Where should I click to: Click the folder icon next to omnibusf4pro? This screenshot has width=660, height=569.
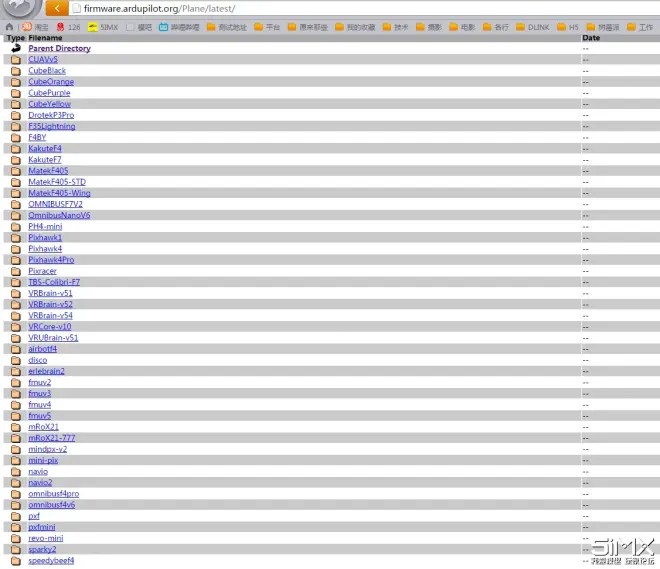[16, 494]
